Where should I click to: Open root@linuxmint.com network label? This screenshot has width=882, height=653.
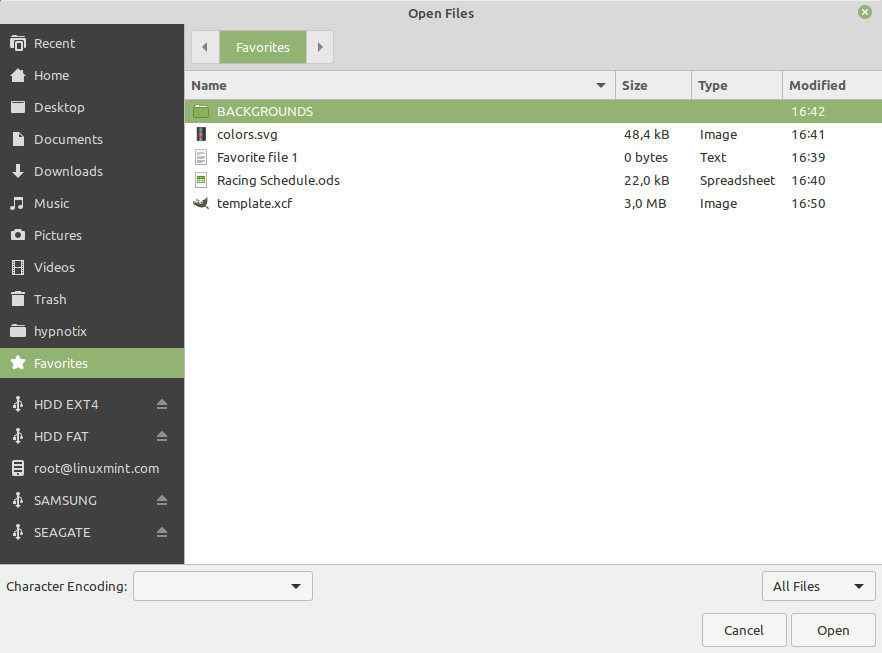[96, 469]
